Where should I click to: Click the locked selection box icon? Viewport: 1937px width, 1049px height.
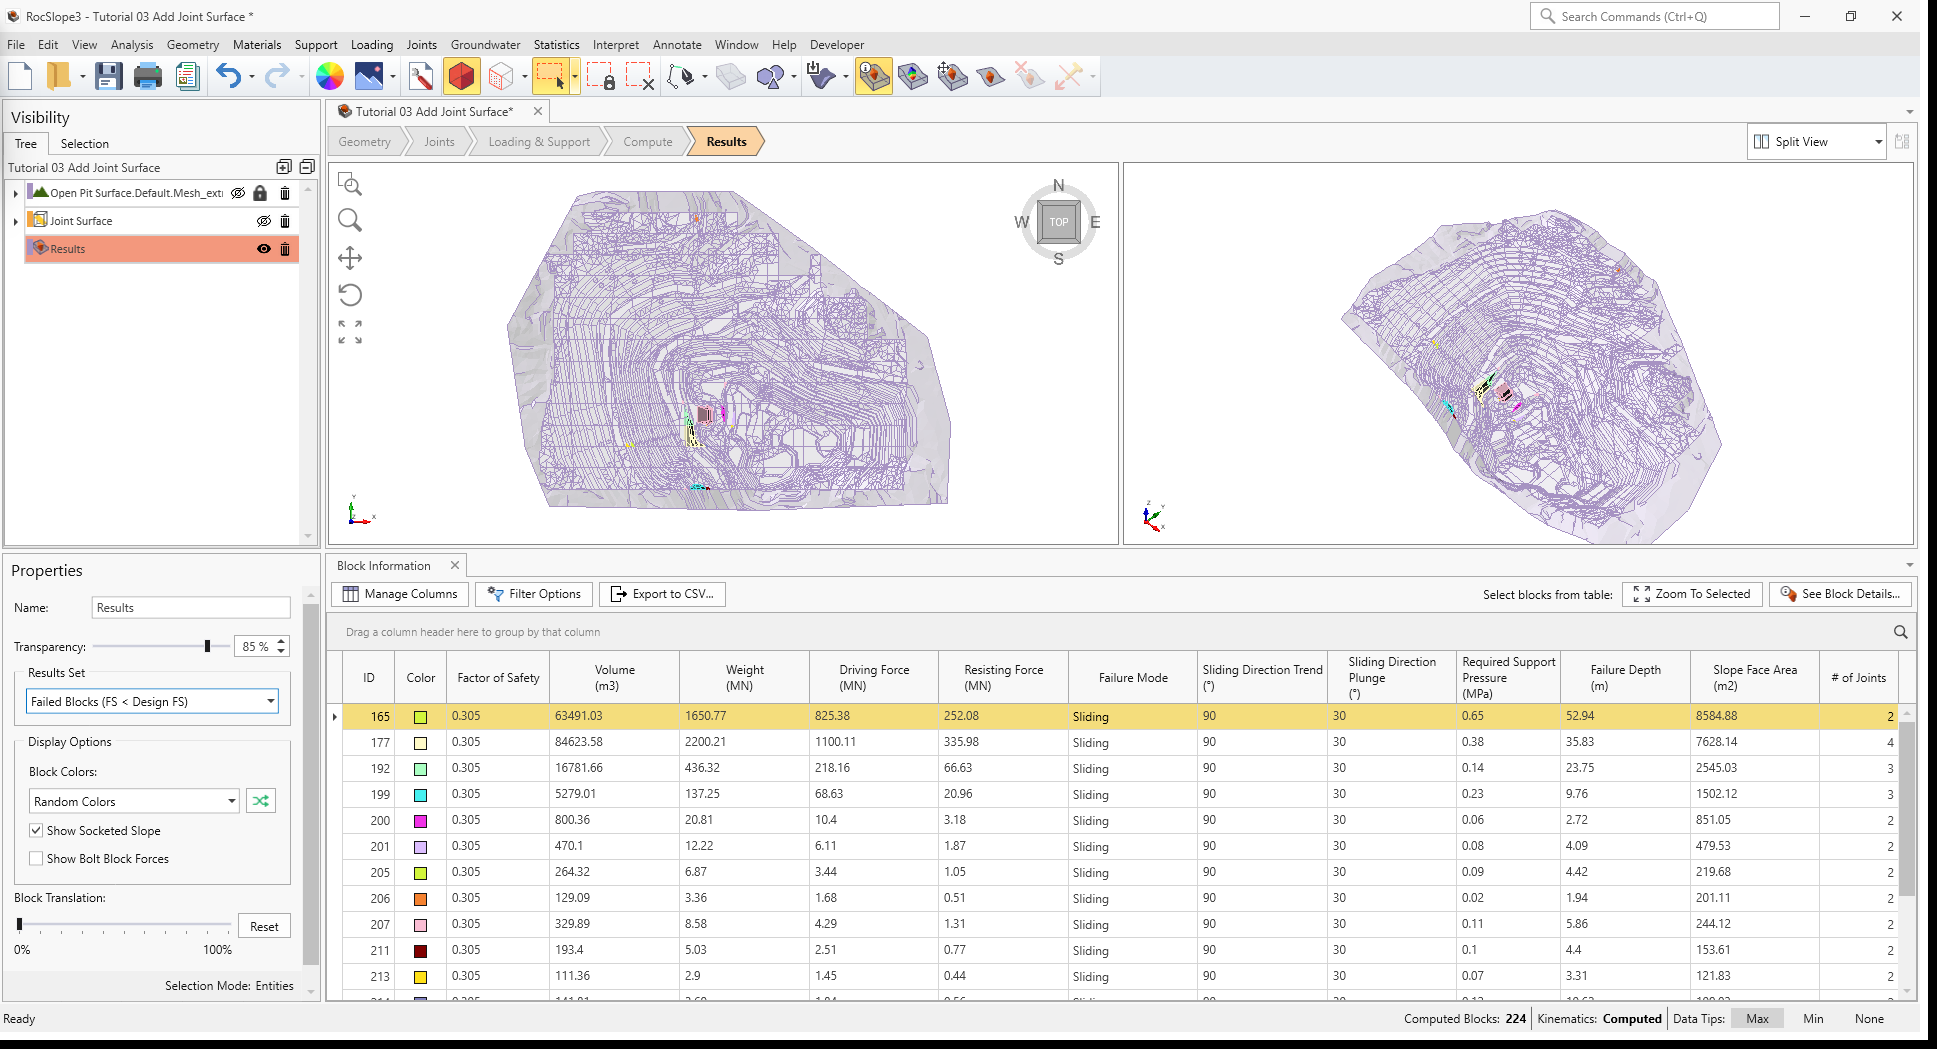[x=600, y=76]
